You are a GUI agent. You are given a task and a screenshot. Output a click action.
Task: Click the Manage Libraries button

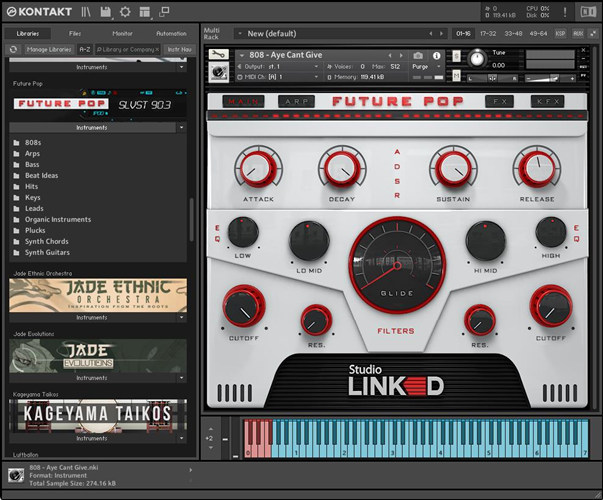[49, 48]
